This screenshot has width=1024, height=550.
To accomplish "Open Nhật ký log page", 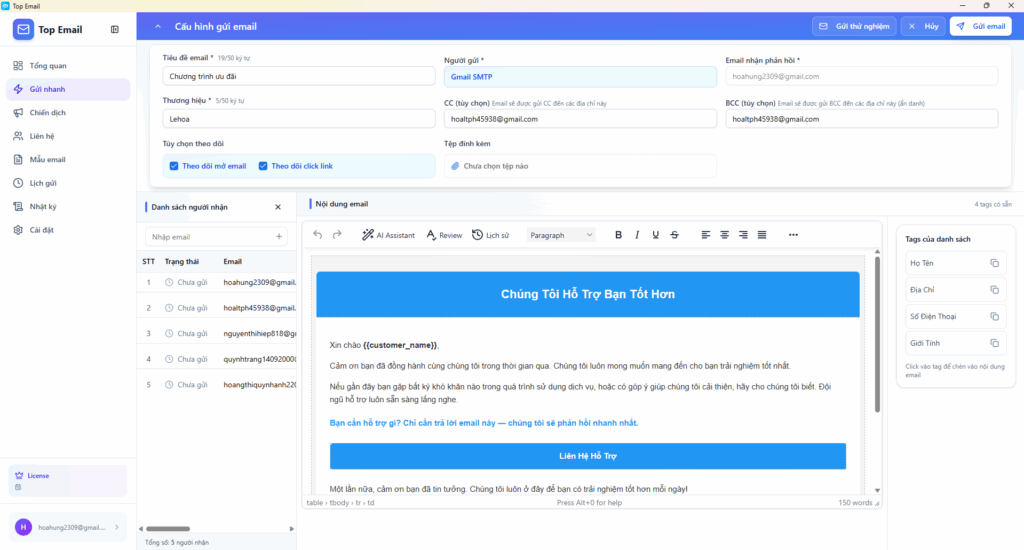I will [x=68, y=206].
